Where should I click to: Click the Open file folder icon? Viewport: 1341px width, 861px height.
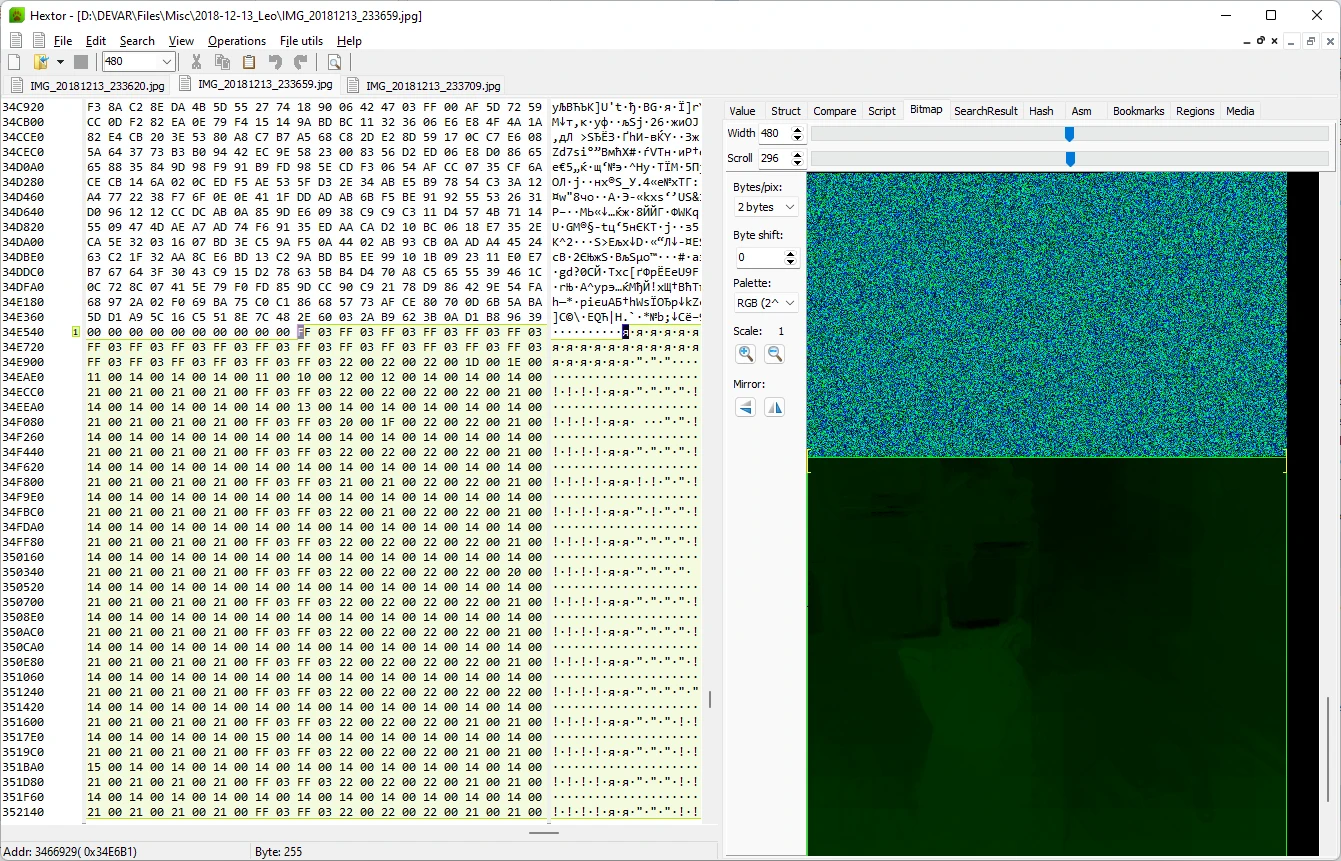pyautogui.click(x=42, y=62)
